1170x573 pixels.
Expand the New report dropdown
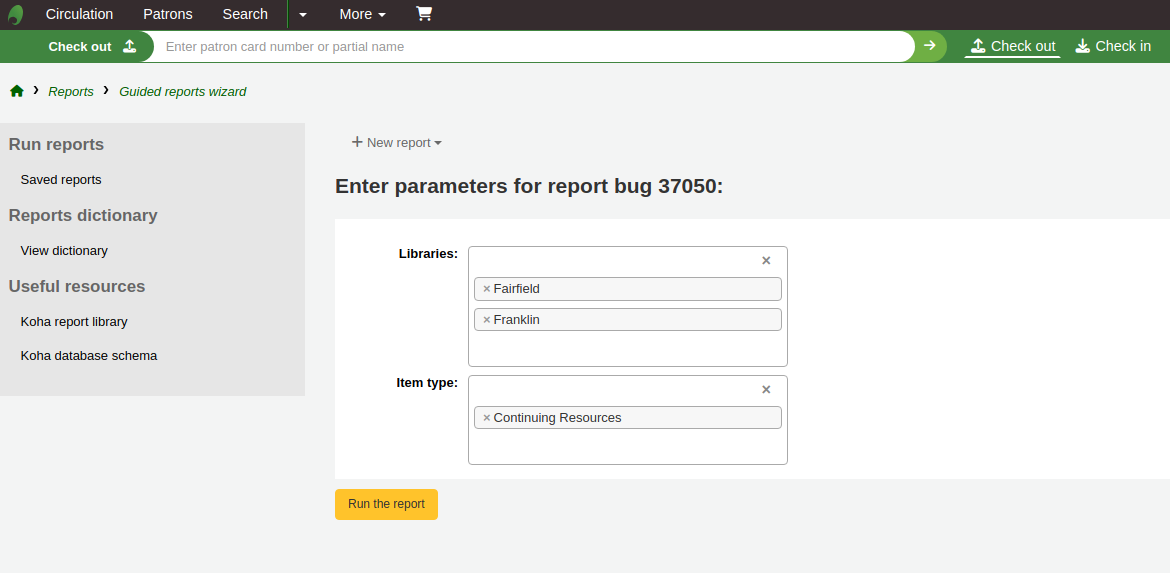[x=397, y=143]
